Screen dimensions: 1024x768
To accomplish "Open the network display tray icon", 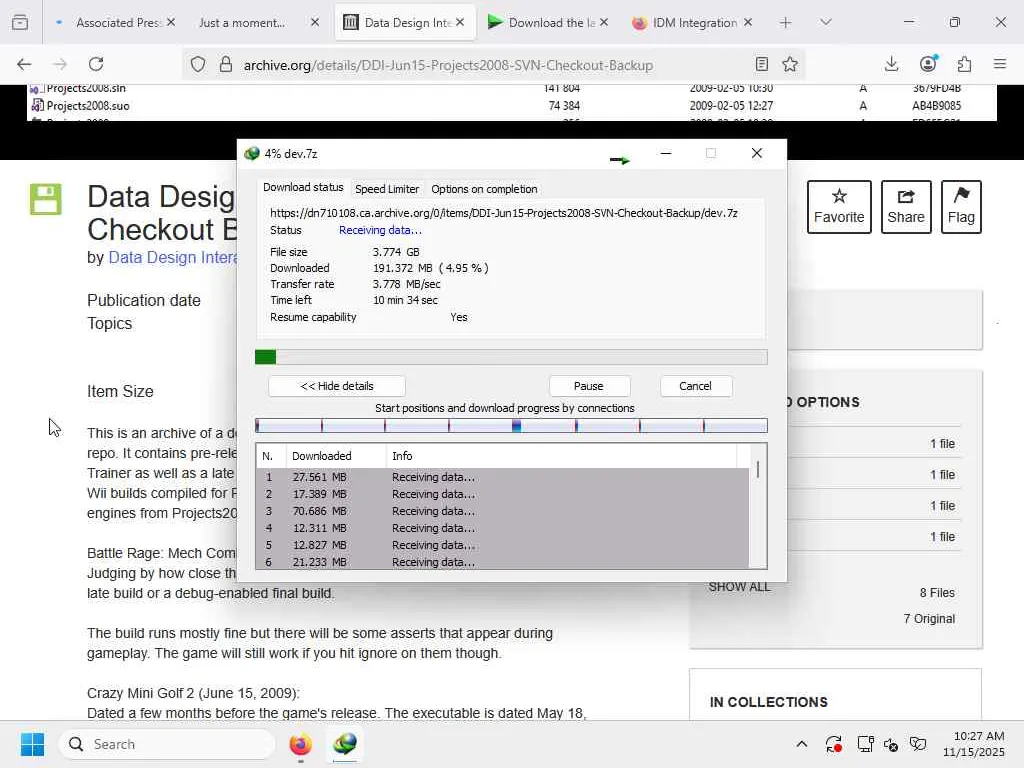I will click(x=865, y=744).
